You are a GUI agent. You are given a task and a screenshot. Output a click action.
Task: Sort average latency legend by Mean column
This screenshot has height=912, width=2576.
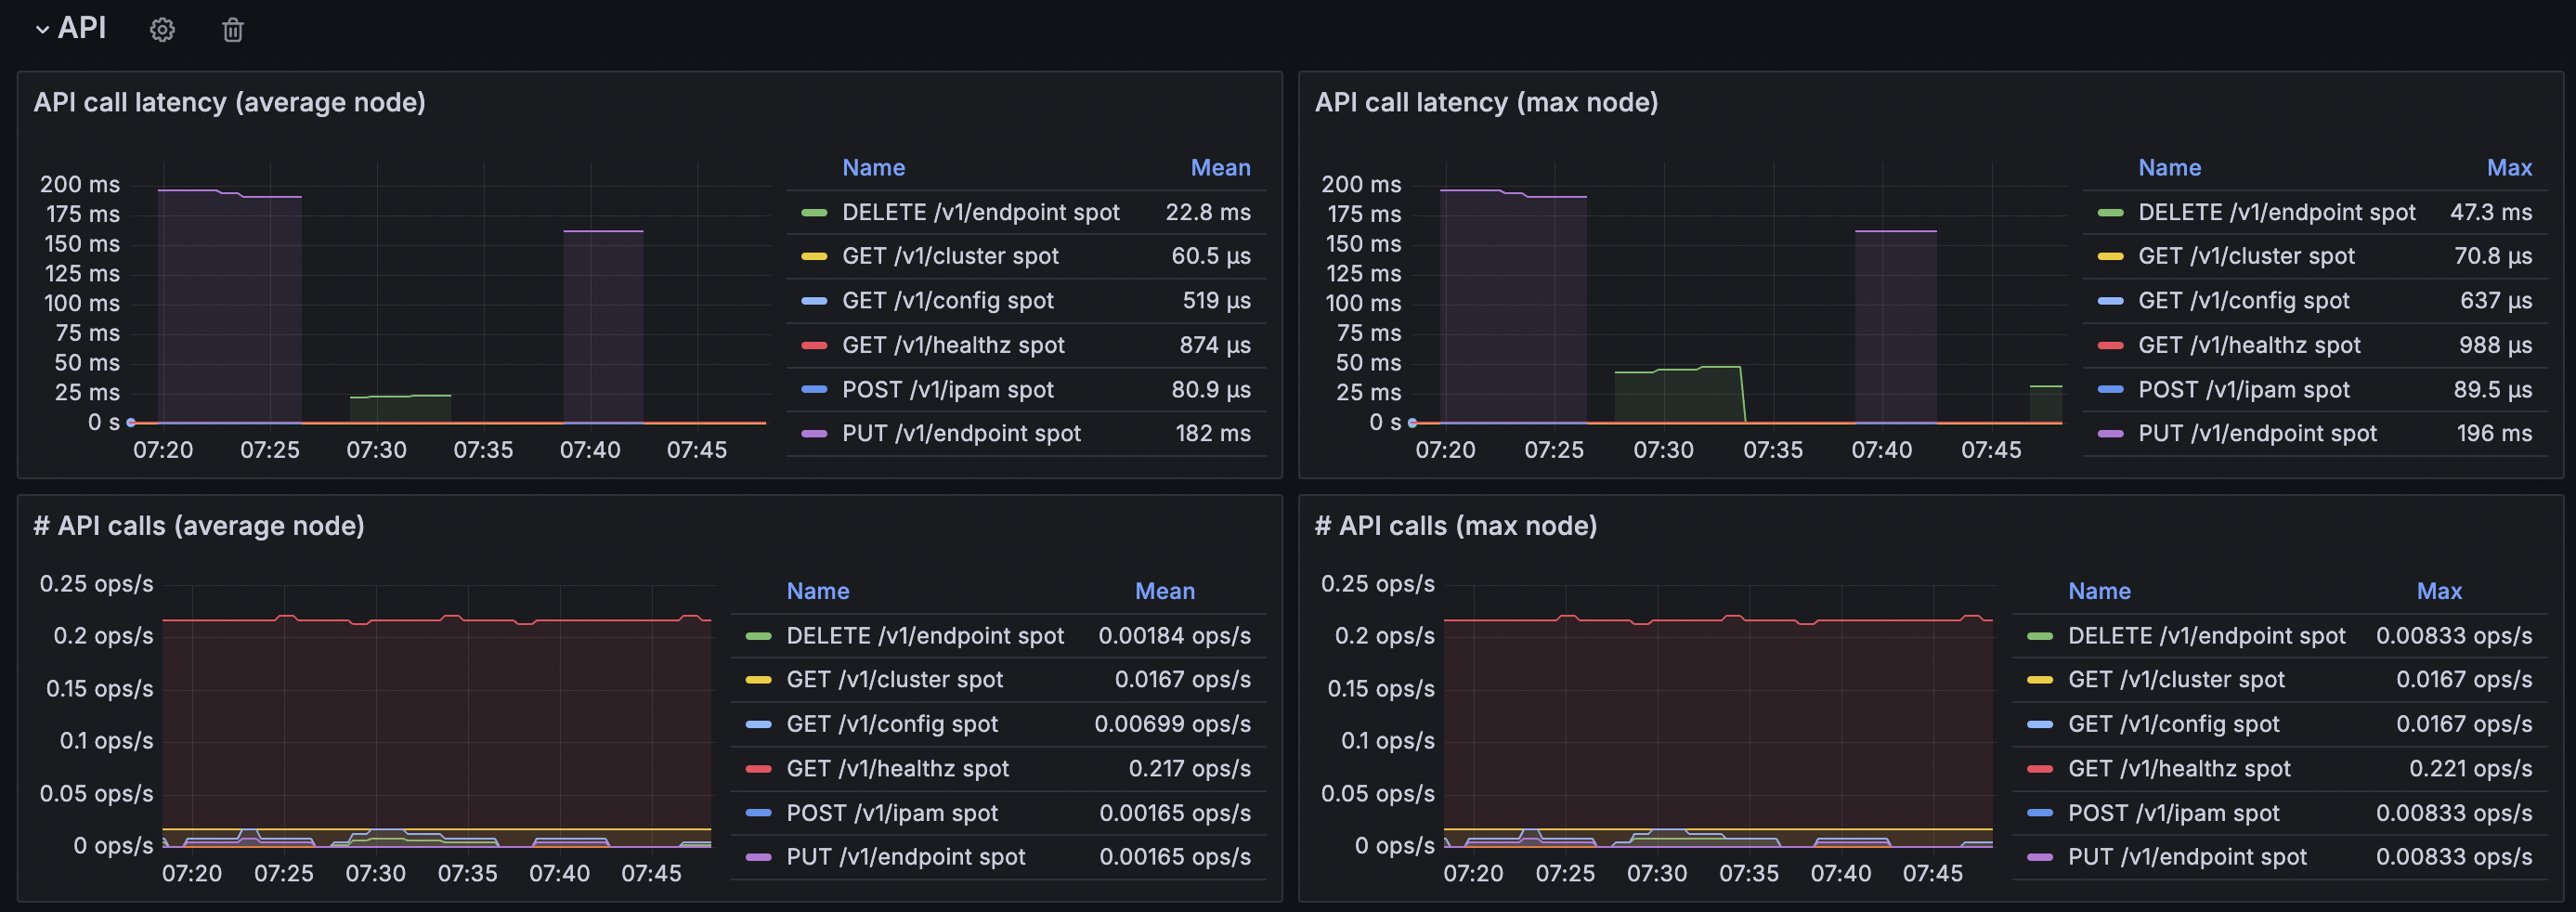tap(1220, 168)
